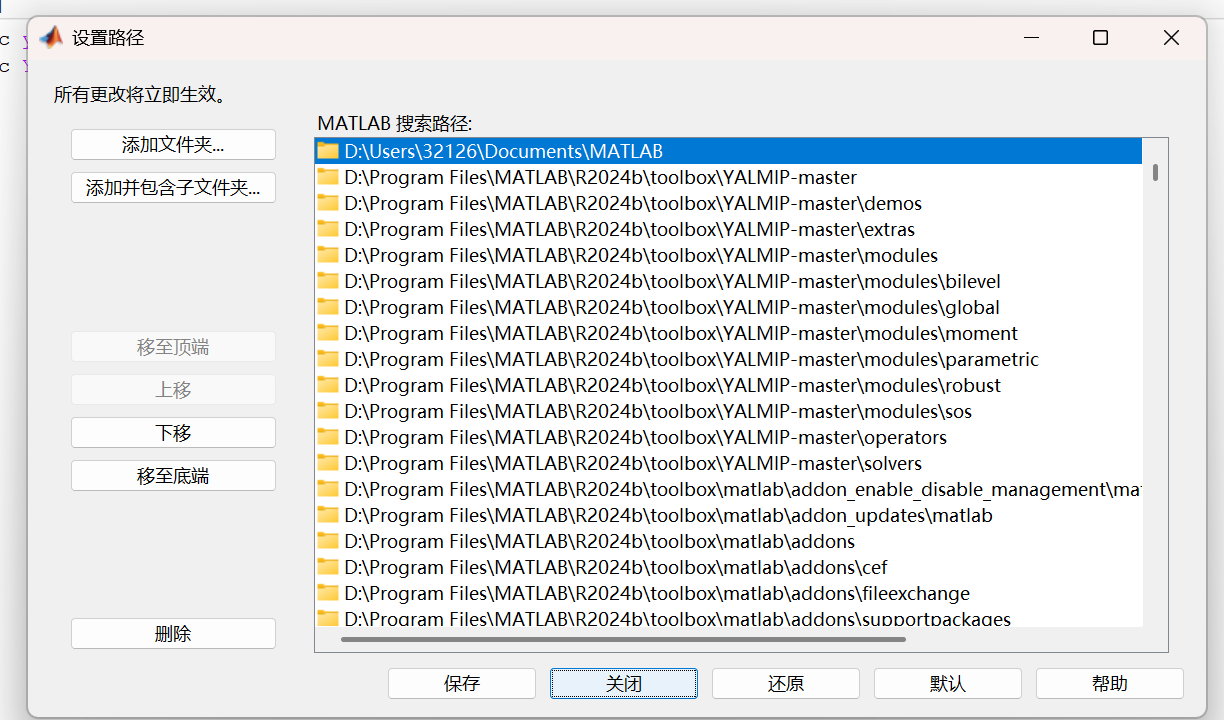Click folder icon of toolbox\matlab\addons row
The height and width of the screenshot is (720, 1224).
328,541
